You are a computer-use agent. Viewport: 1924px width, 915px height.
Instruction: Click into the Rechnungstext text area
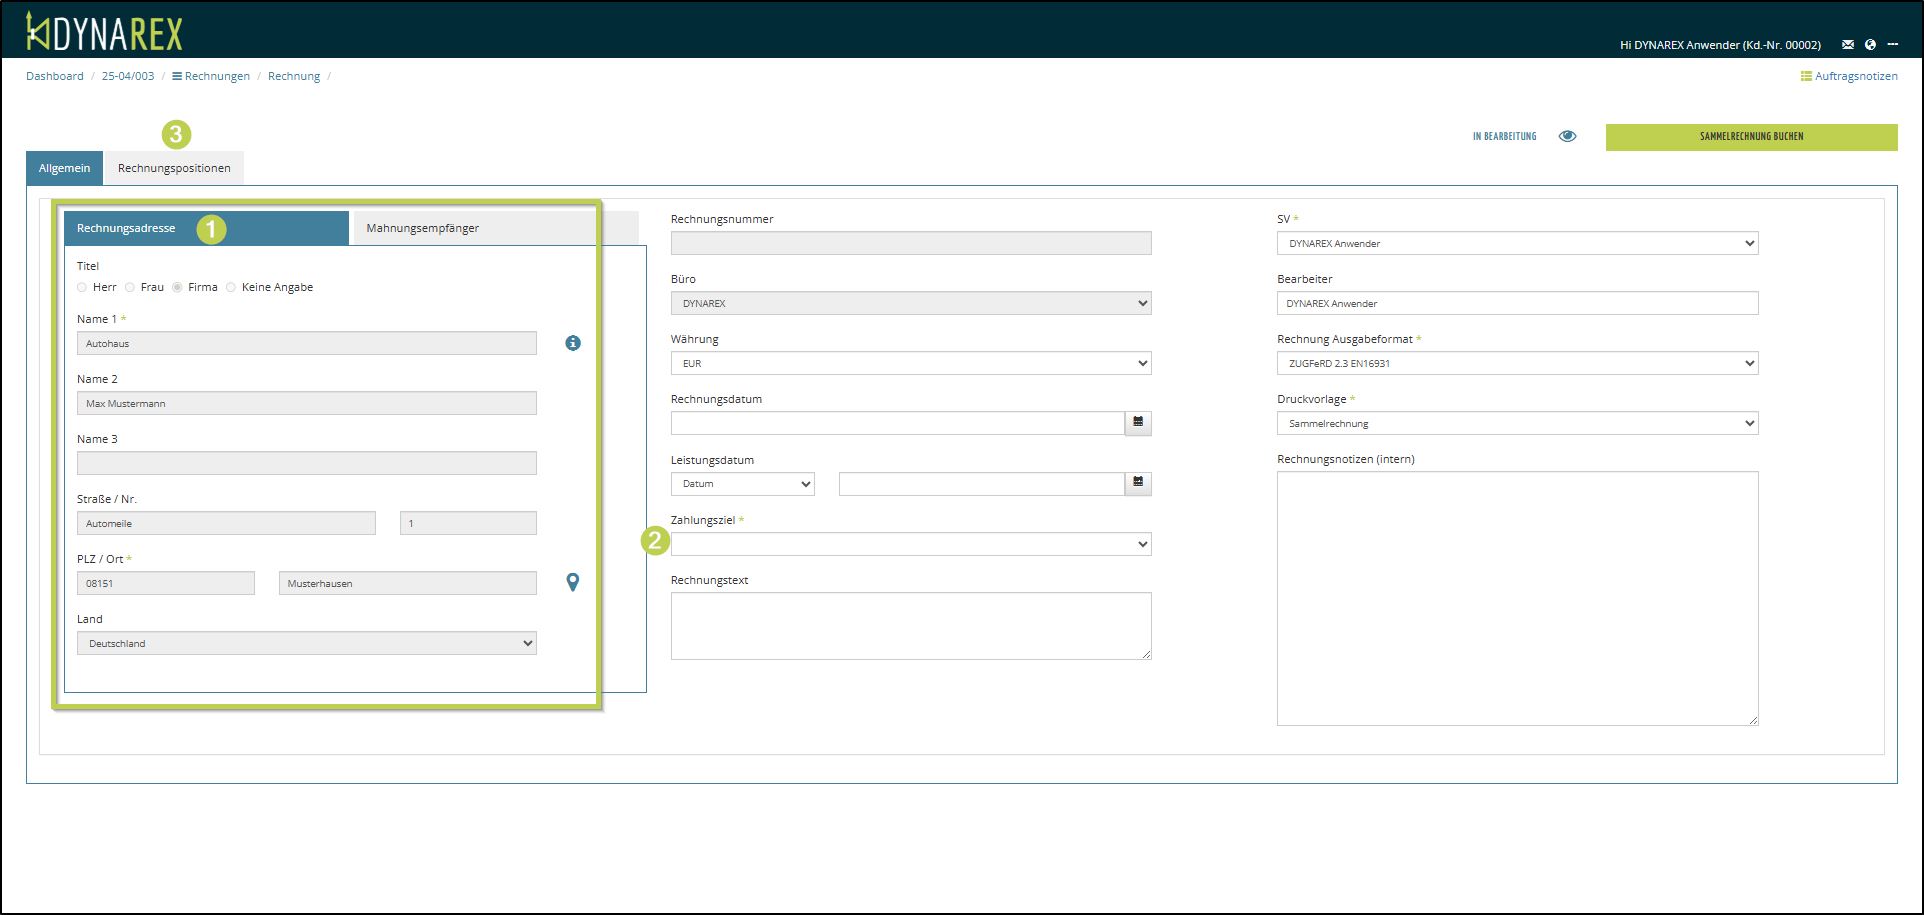[x=910, y=626]
